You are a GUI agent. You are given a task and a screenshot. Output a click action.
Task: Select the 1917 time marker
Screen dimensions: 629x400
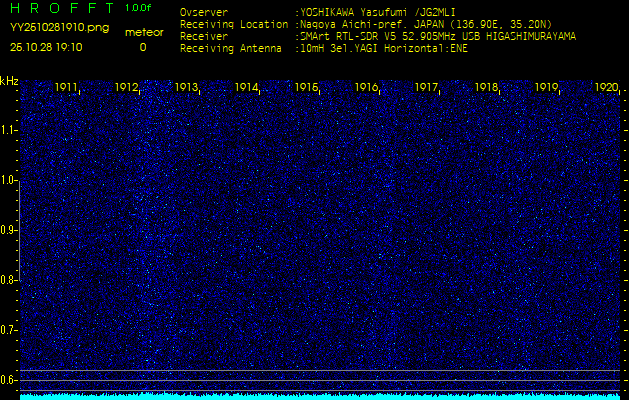tap(427, 88)
